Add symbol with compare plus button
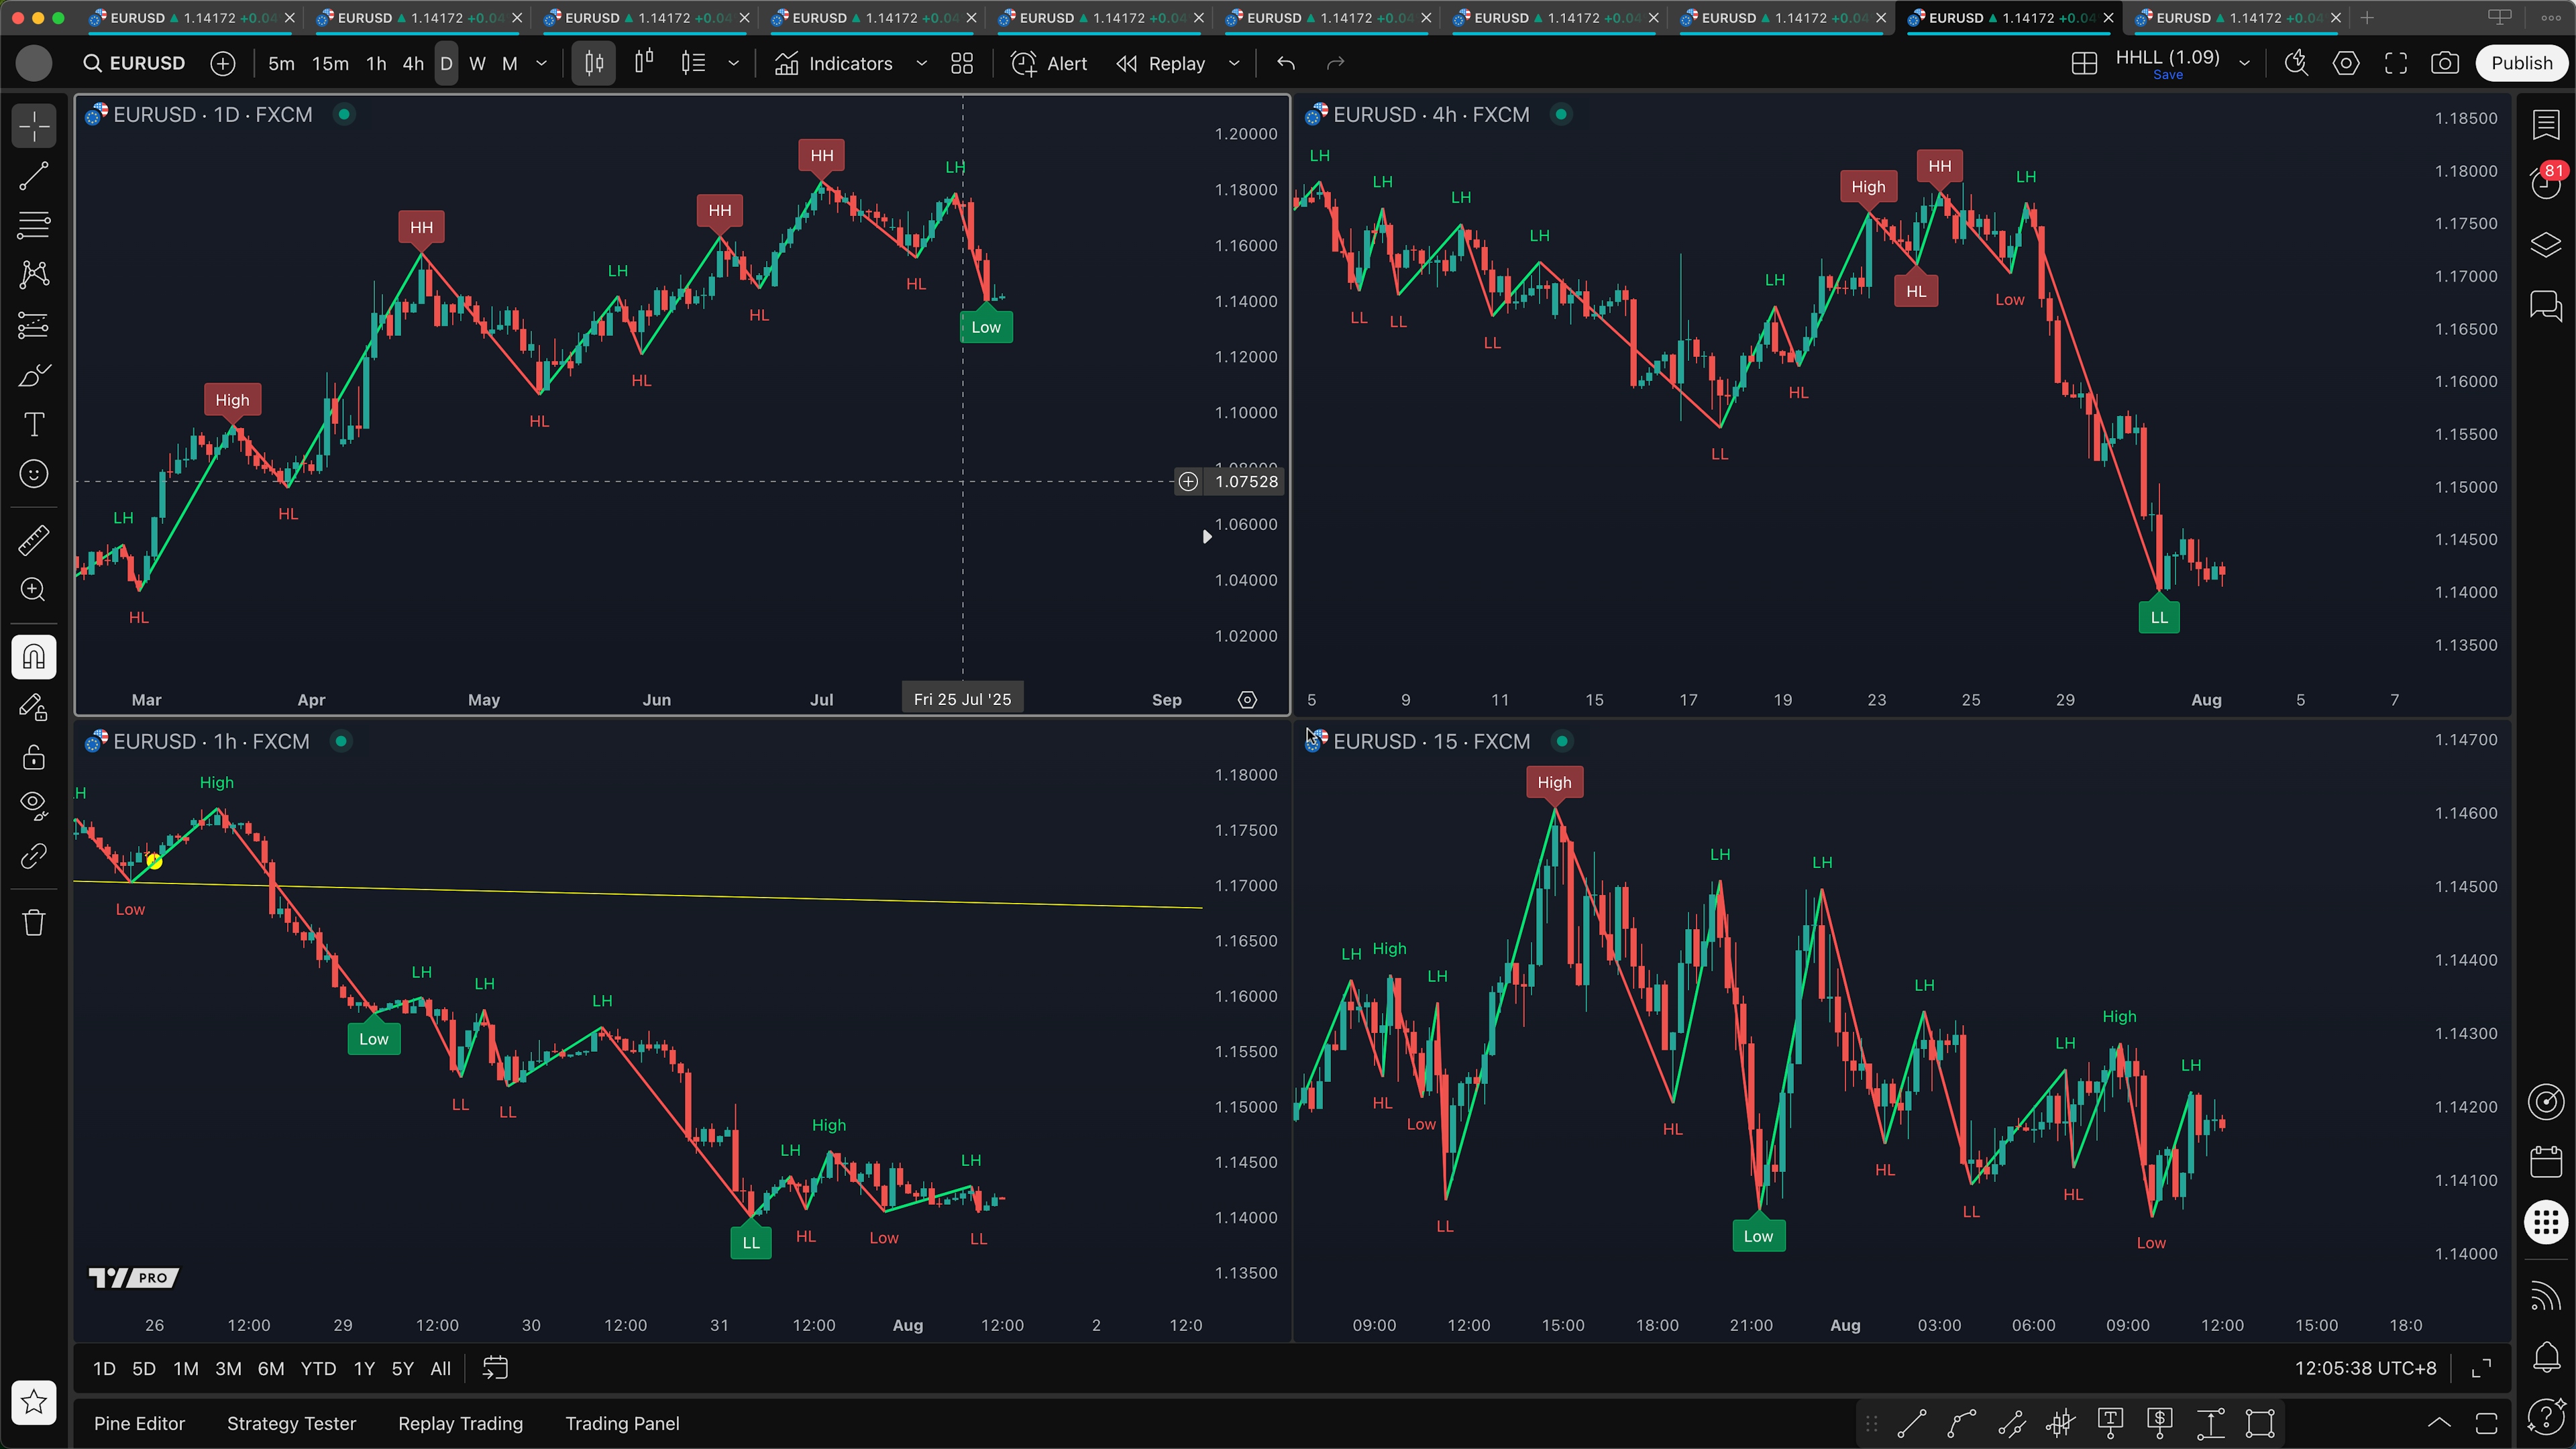This screenshot has height=1449, width=2576. (x=223, y=63)
